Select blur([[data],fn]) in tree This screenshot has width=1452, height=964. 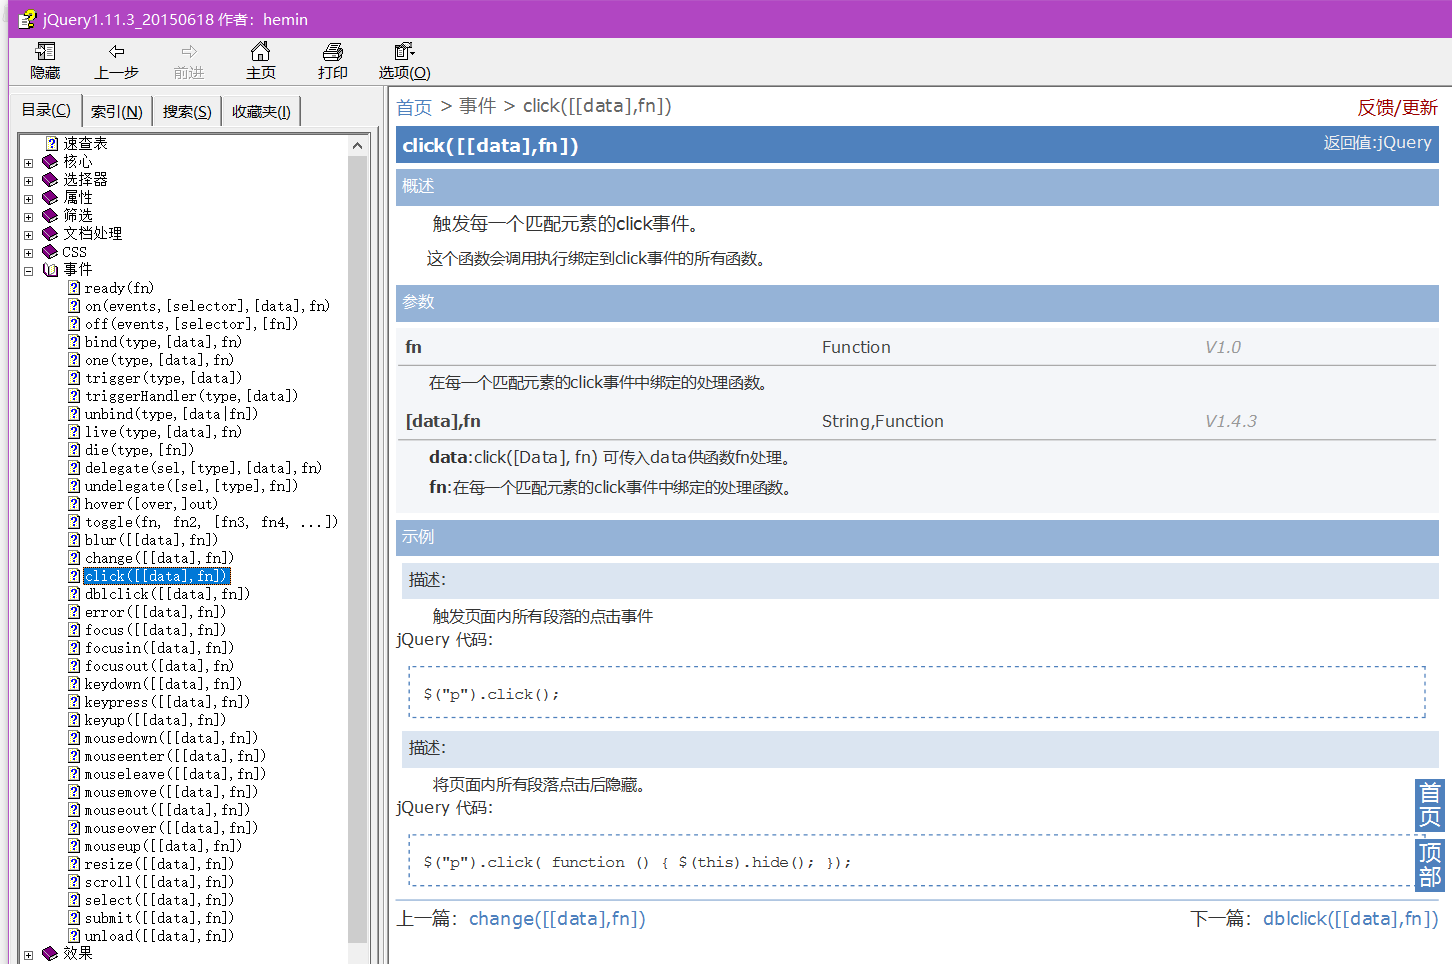coord(151,540)
